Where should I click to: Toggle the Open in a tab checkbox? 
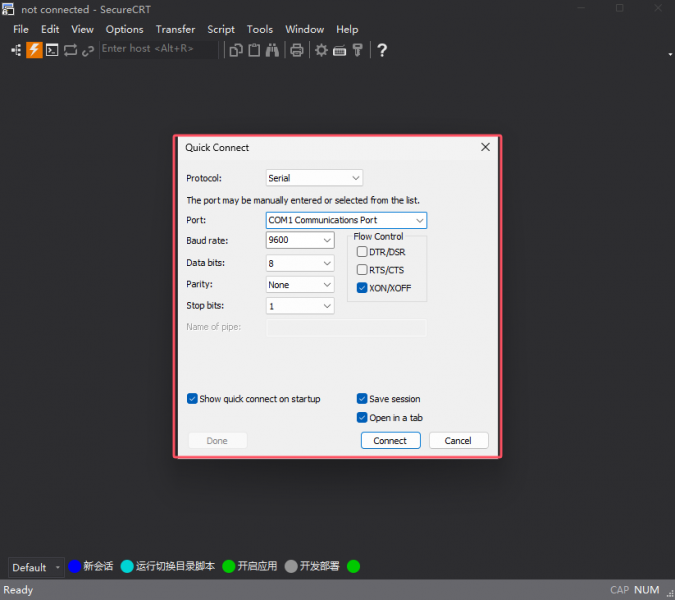pos(362,418)
